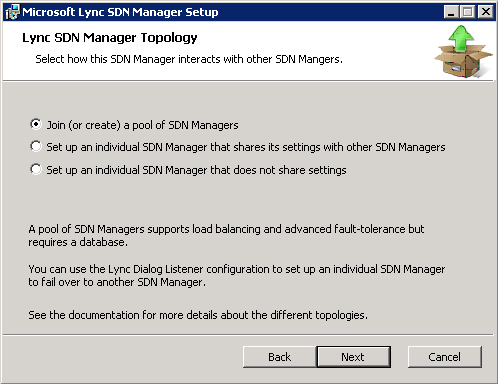Click the package box icon with green arrow
Image resolution: width=498 pixels, height=384 pixels.
(463, 52)
